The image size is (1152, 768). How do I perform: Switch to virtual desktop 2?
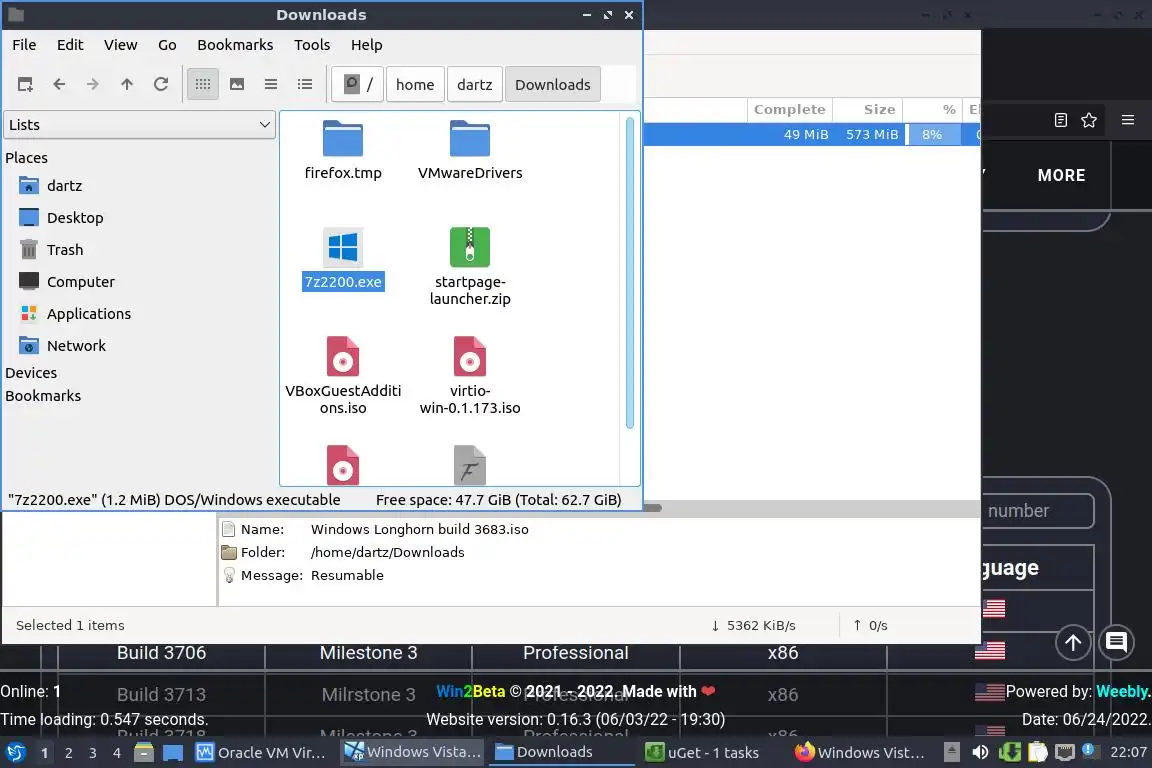point(68,753)
